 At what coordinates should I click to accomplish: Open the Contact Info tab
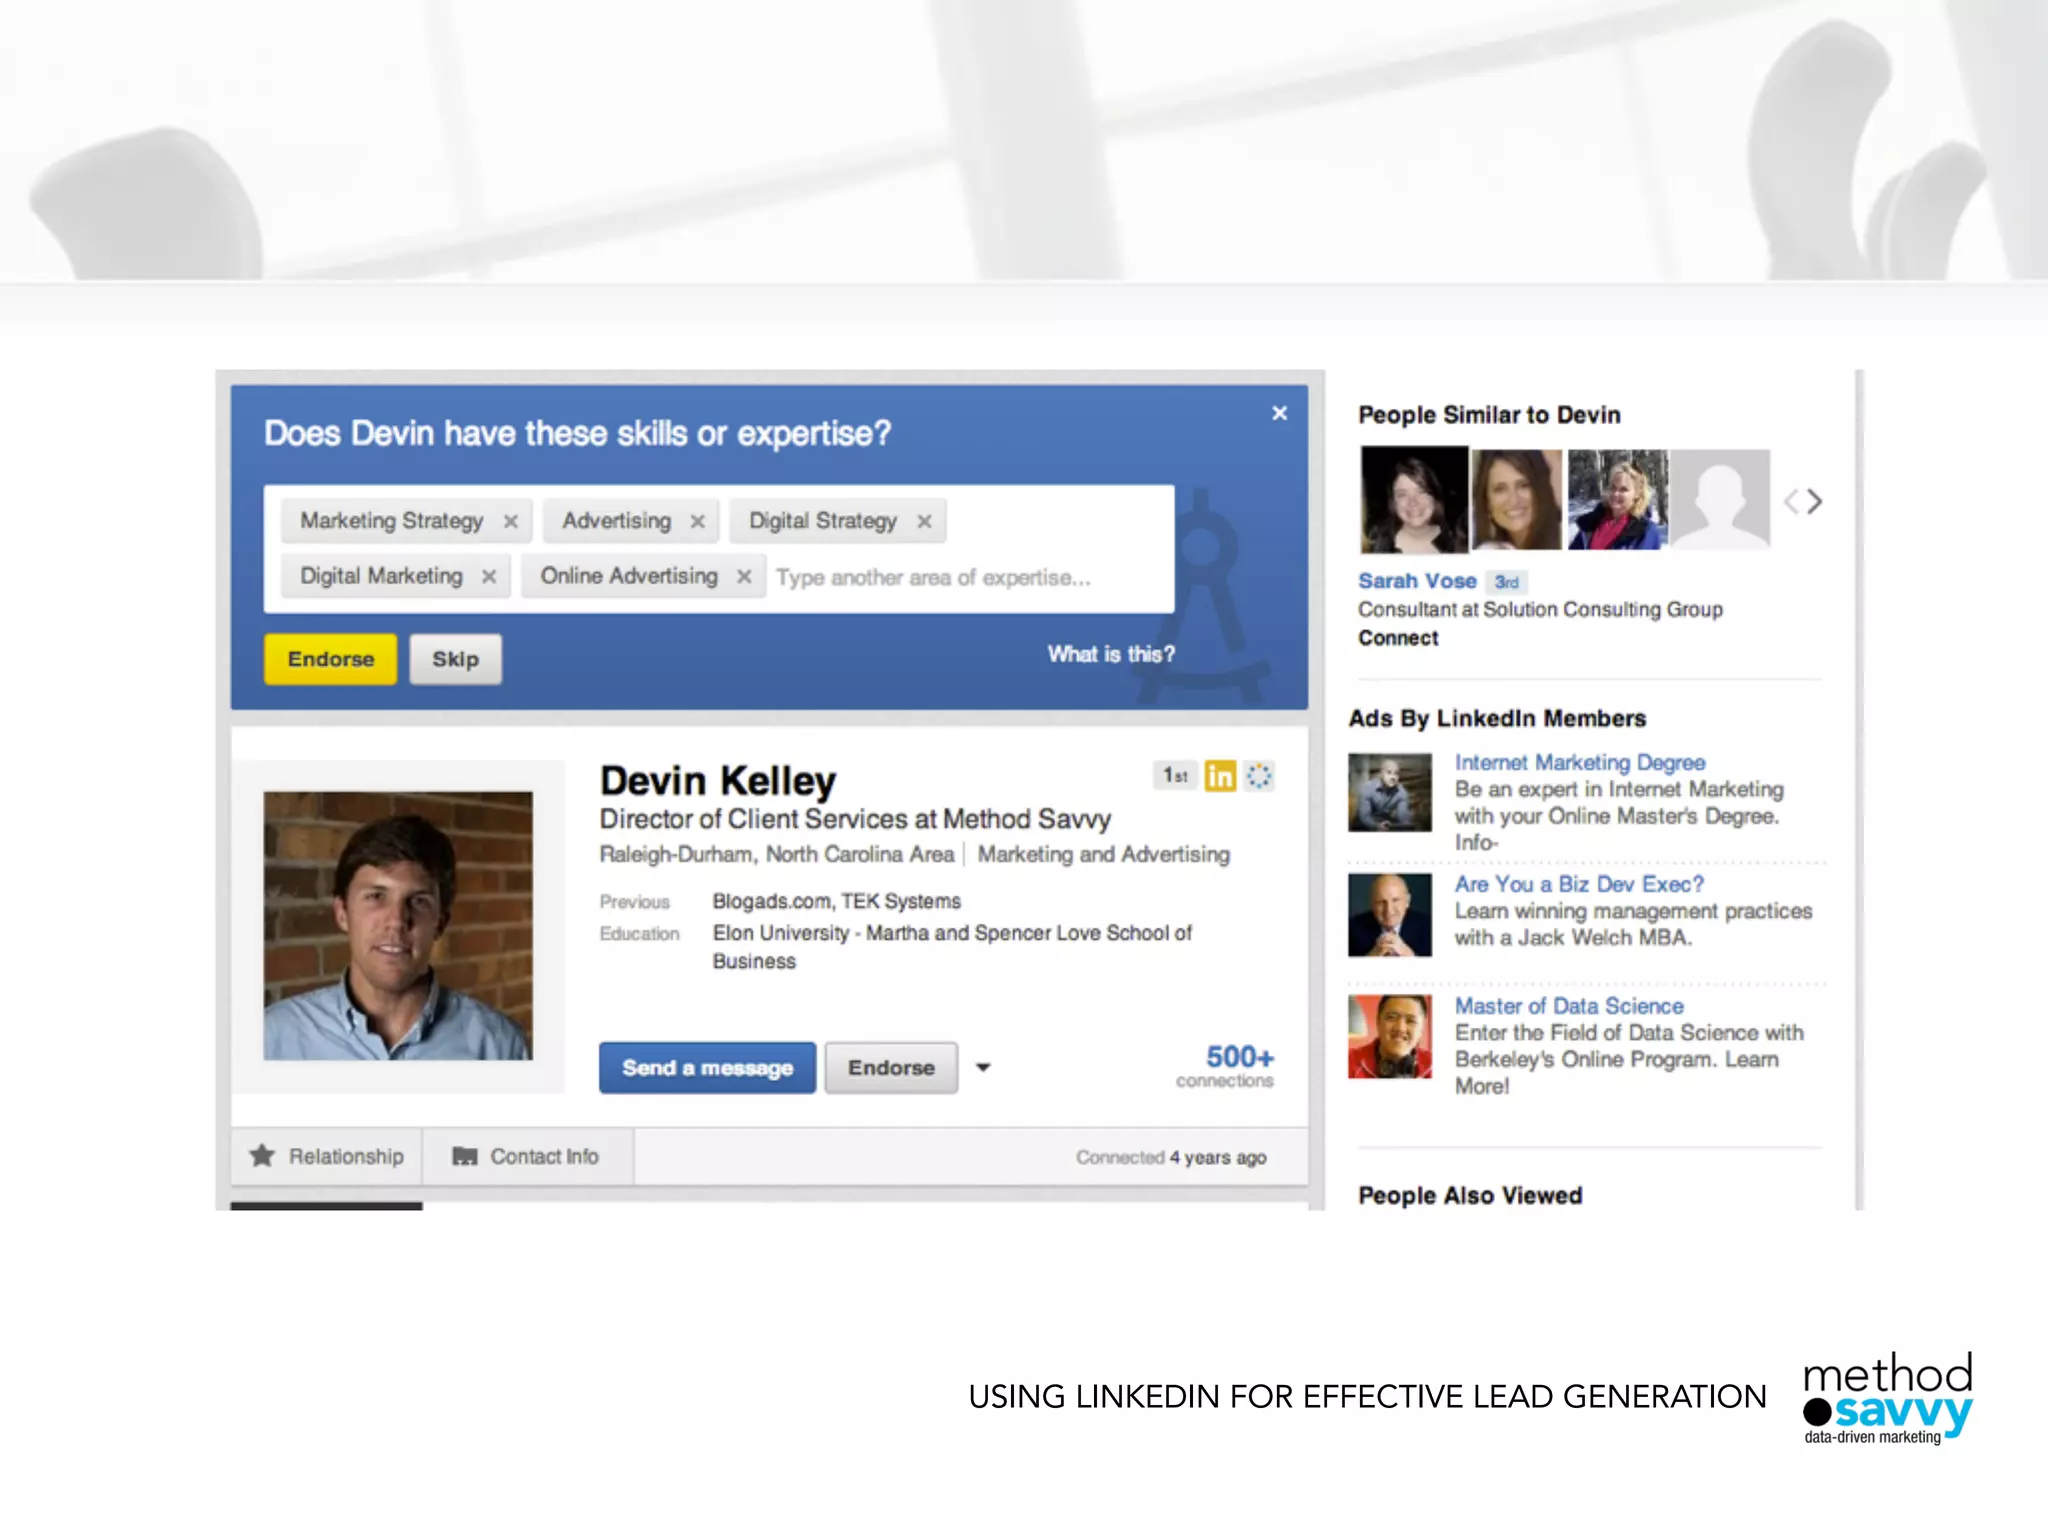[527, 1156]
